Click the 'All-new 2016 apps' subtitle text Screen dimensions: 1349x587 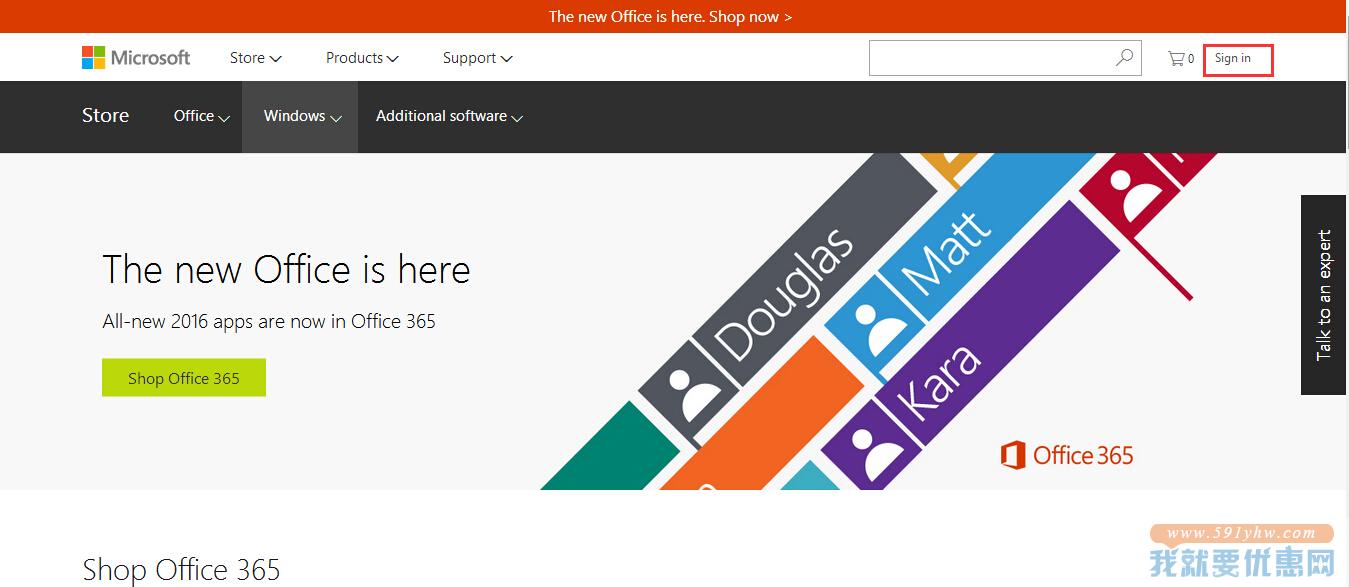click(x=269, y=322)
